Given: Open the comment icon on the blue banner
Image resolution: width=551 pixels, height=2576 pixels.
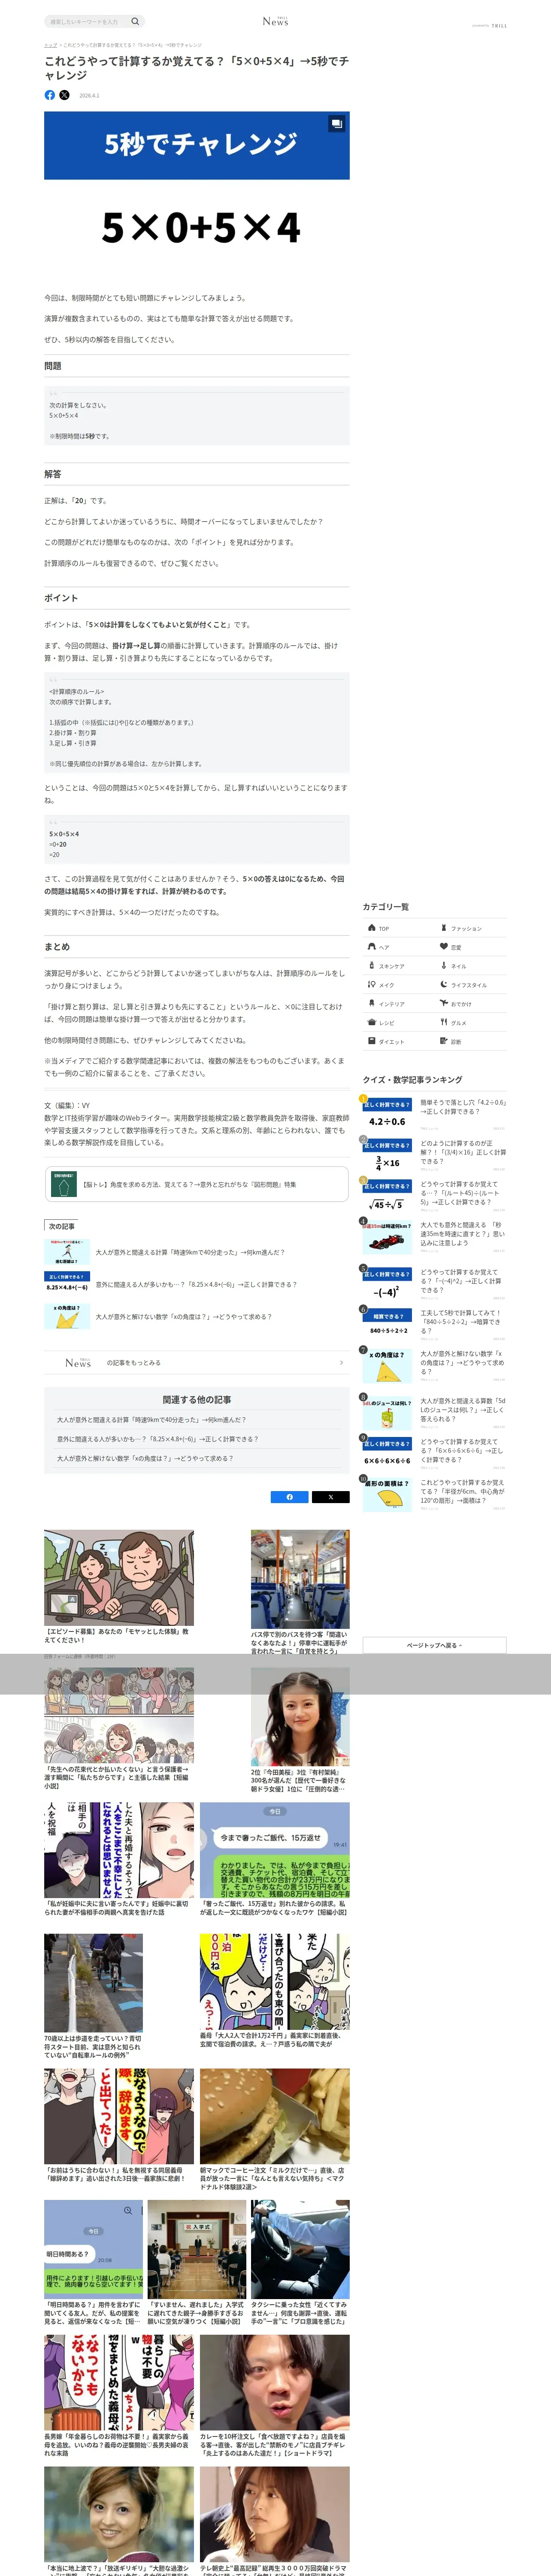Looking at the screenshot, I should click(336, 124).
